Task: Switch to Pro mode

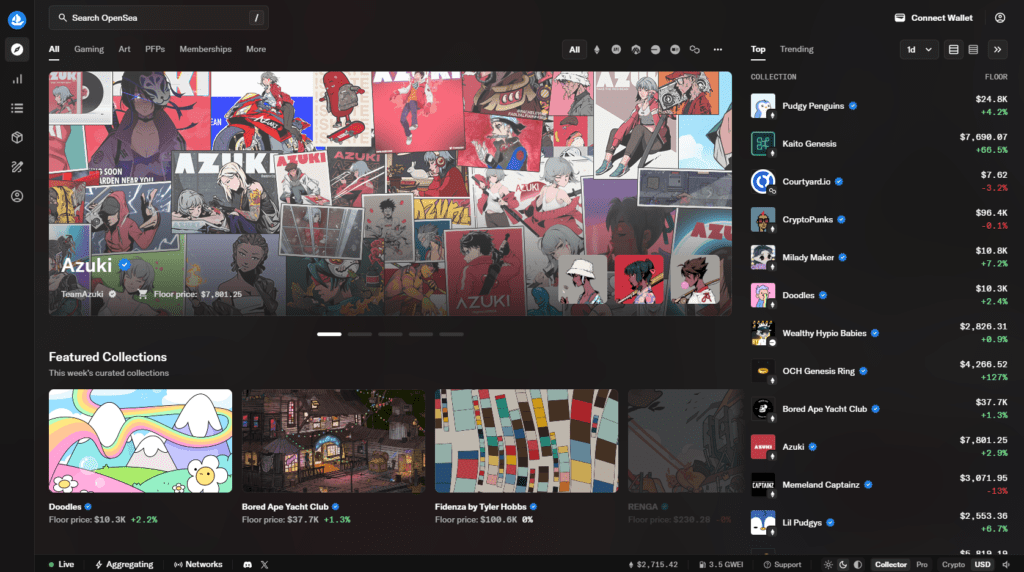Action: [x=921, y=565]
